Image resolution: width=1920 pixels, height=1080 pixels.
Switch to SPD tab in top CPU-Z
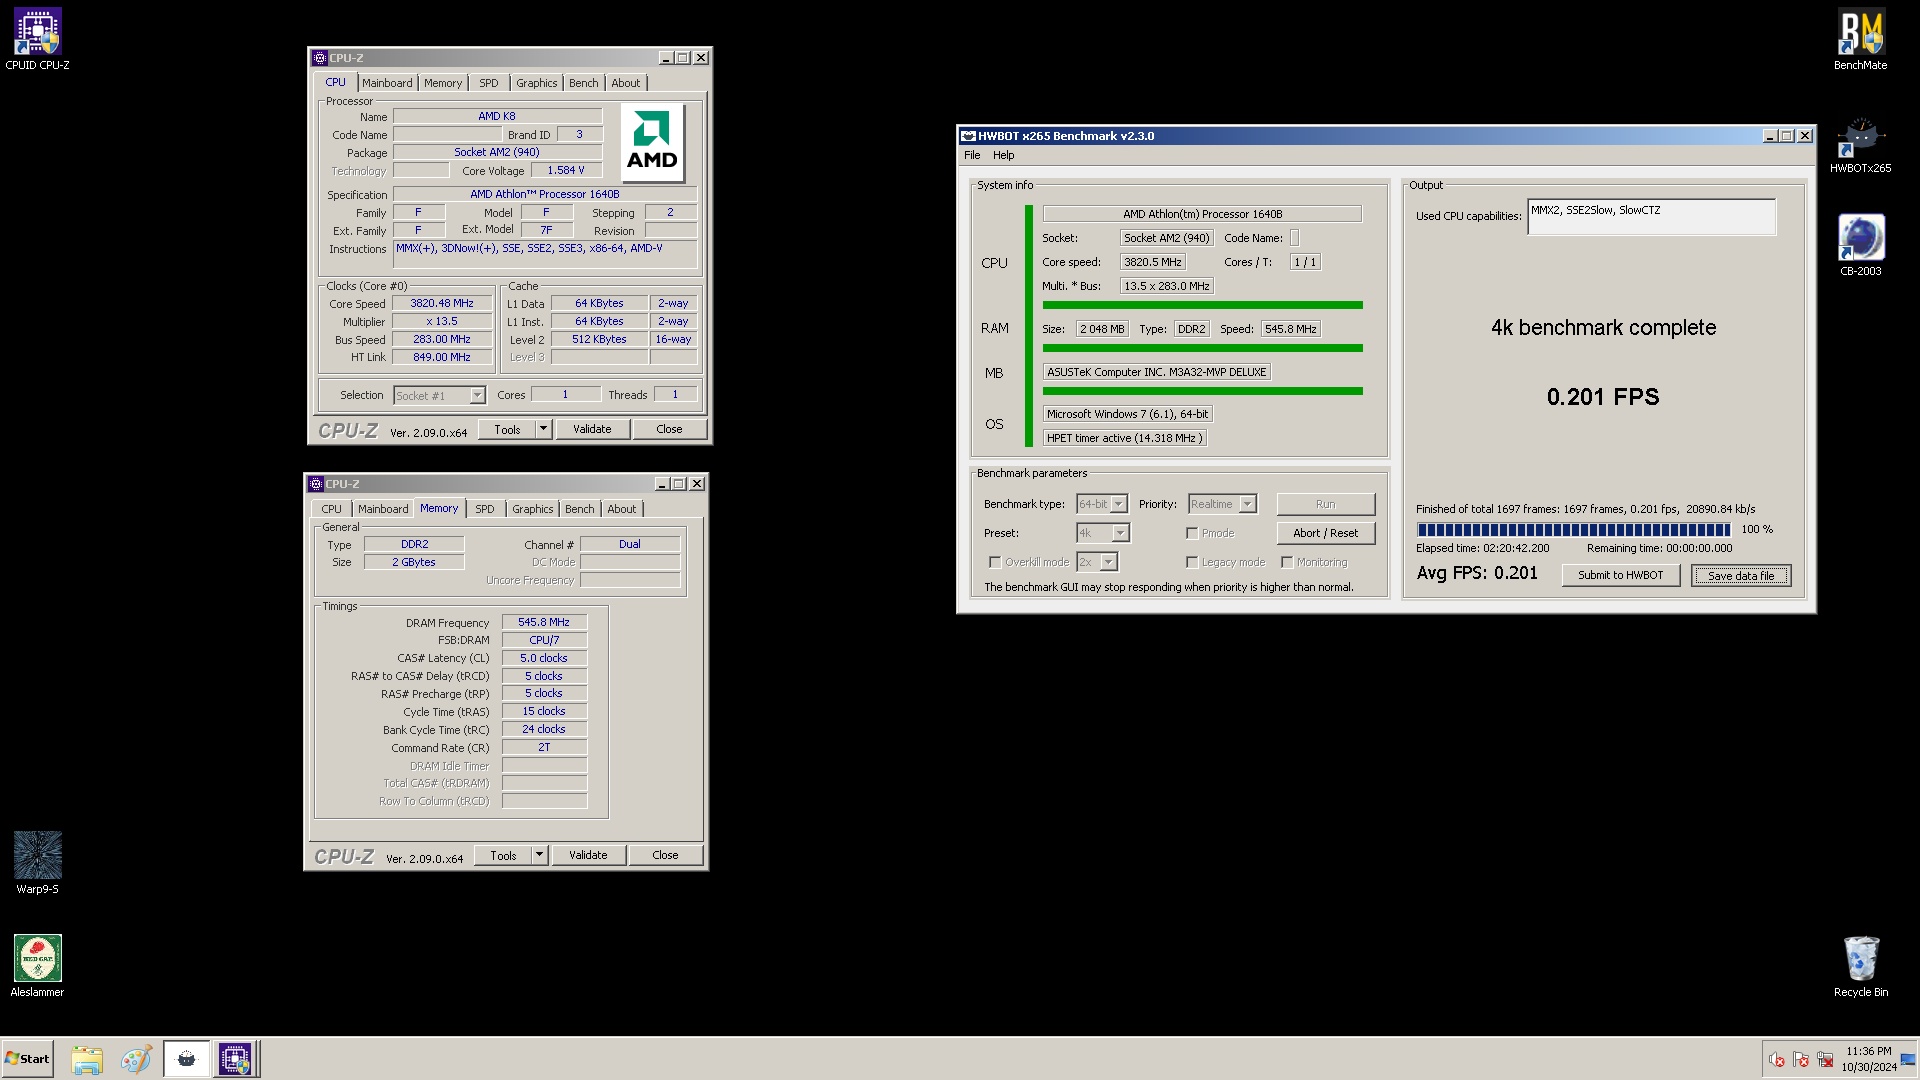click(x=488, y=83)
